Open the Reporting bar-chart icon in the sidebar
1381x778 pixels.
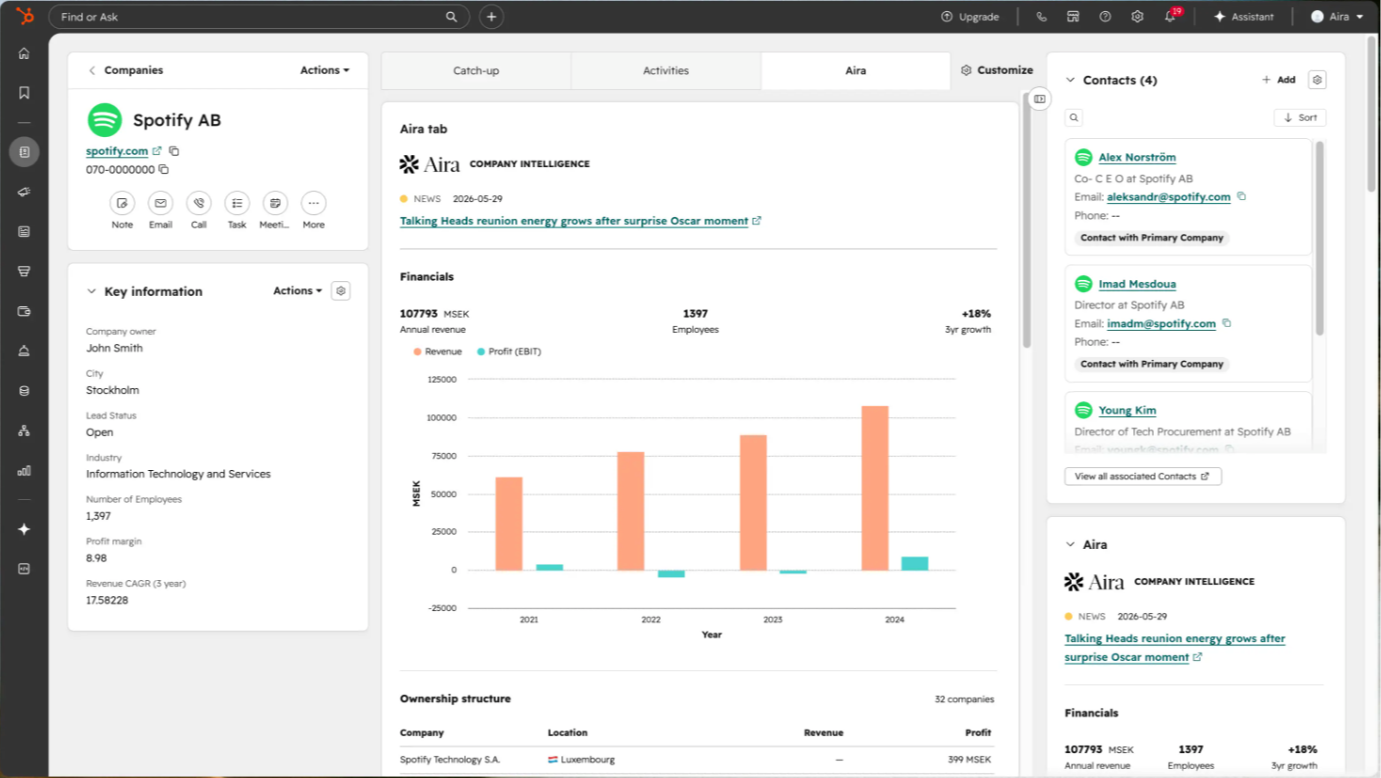[x=24, y=470]
